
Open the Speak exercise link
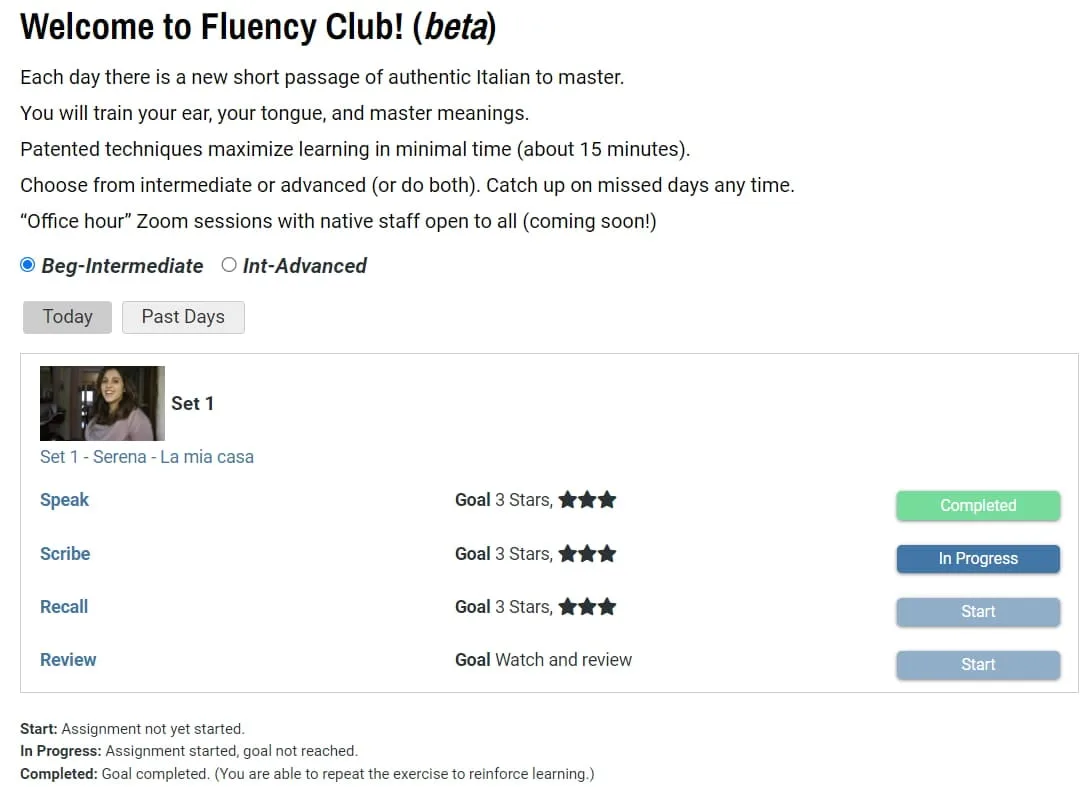(x=64, y=500)
